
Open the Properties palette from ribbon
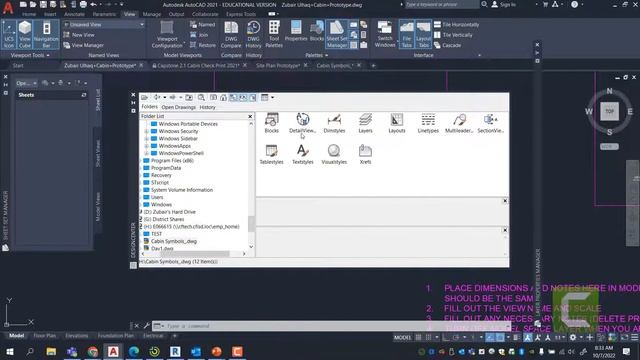coord(296,31)
